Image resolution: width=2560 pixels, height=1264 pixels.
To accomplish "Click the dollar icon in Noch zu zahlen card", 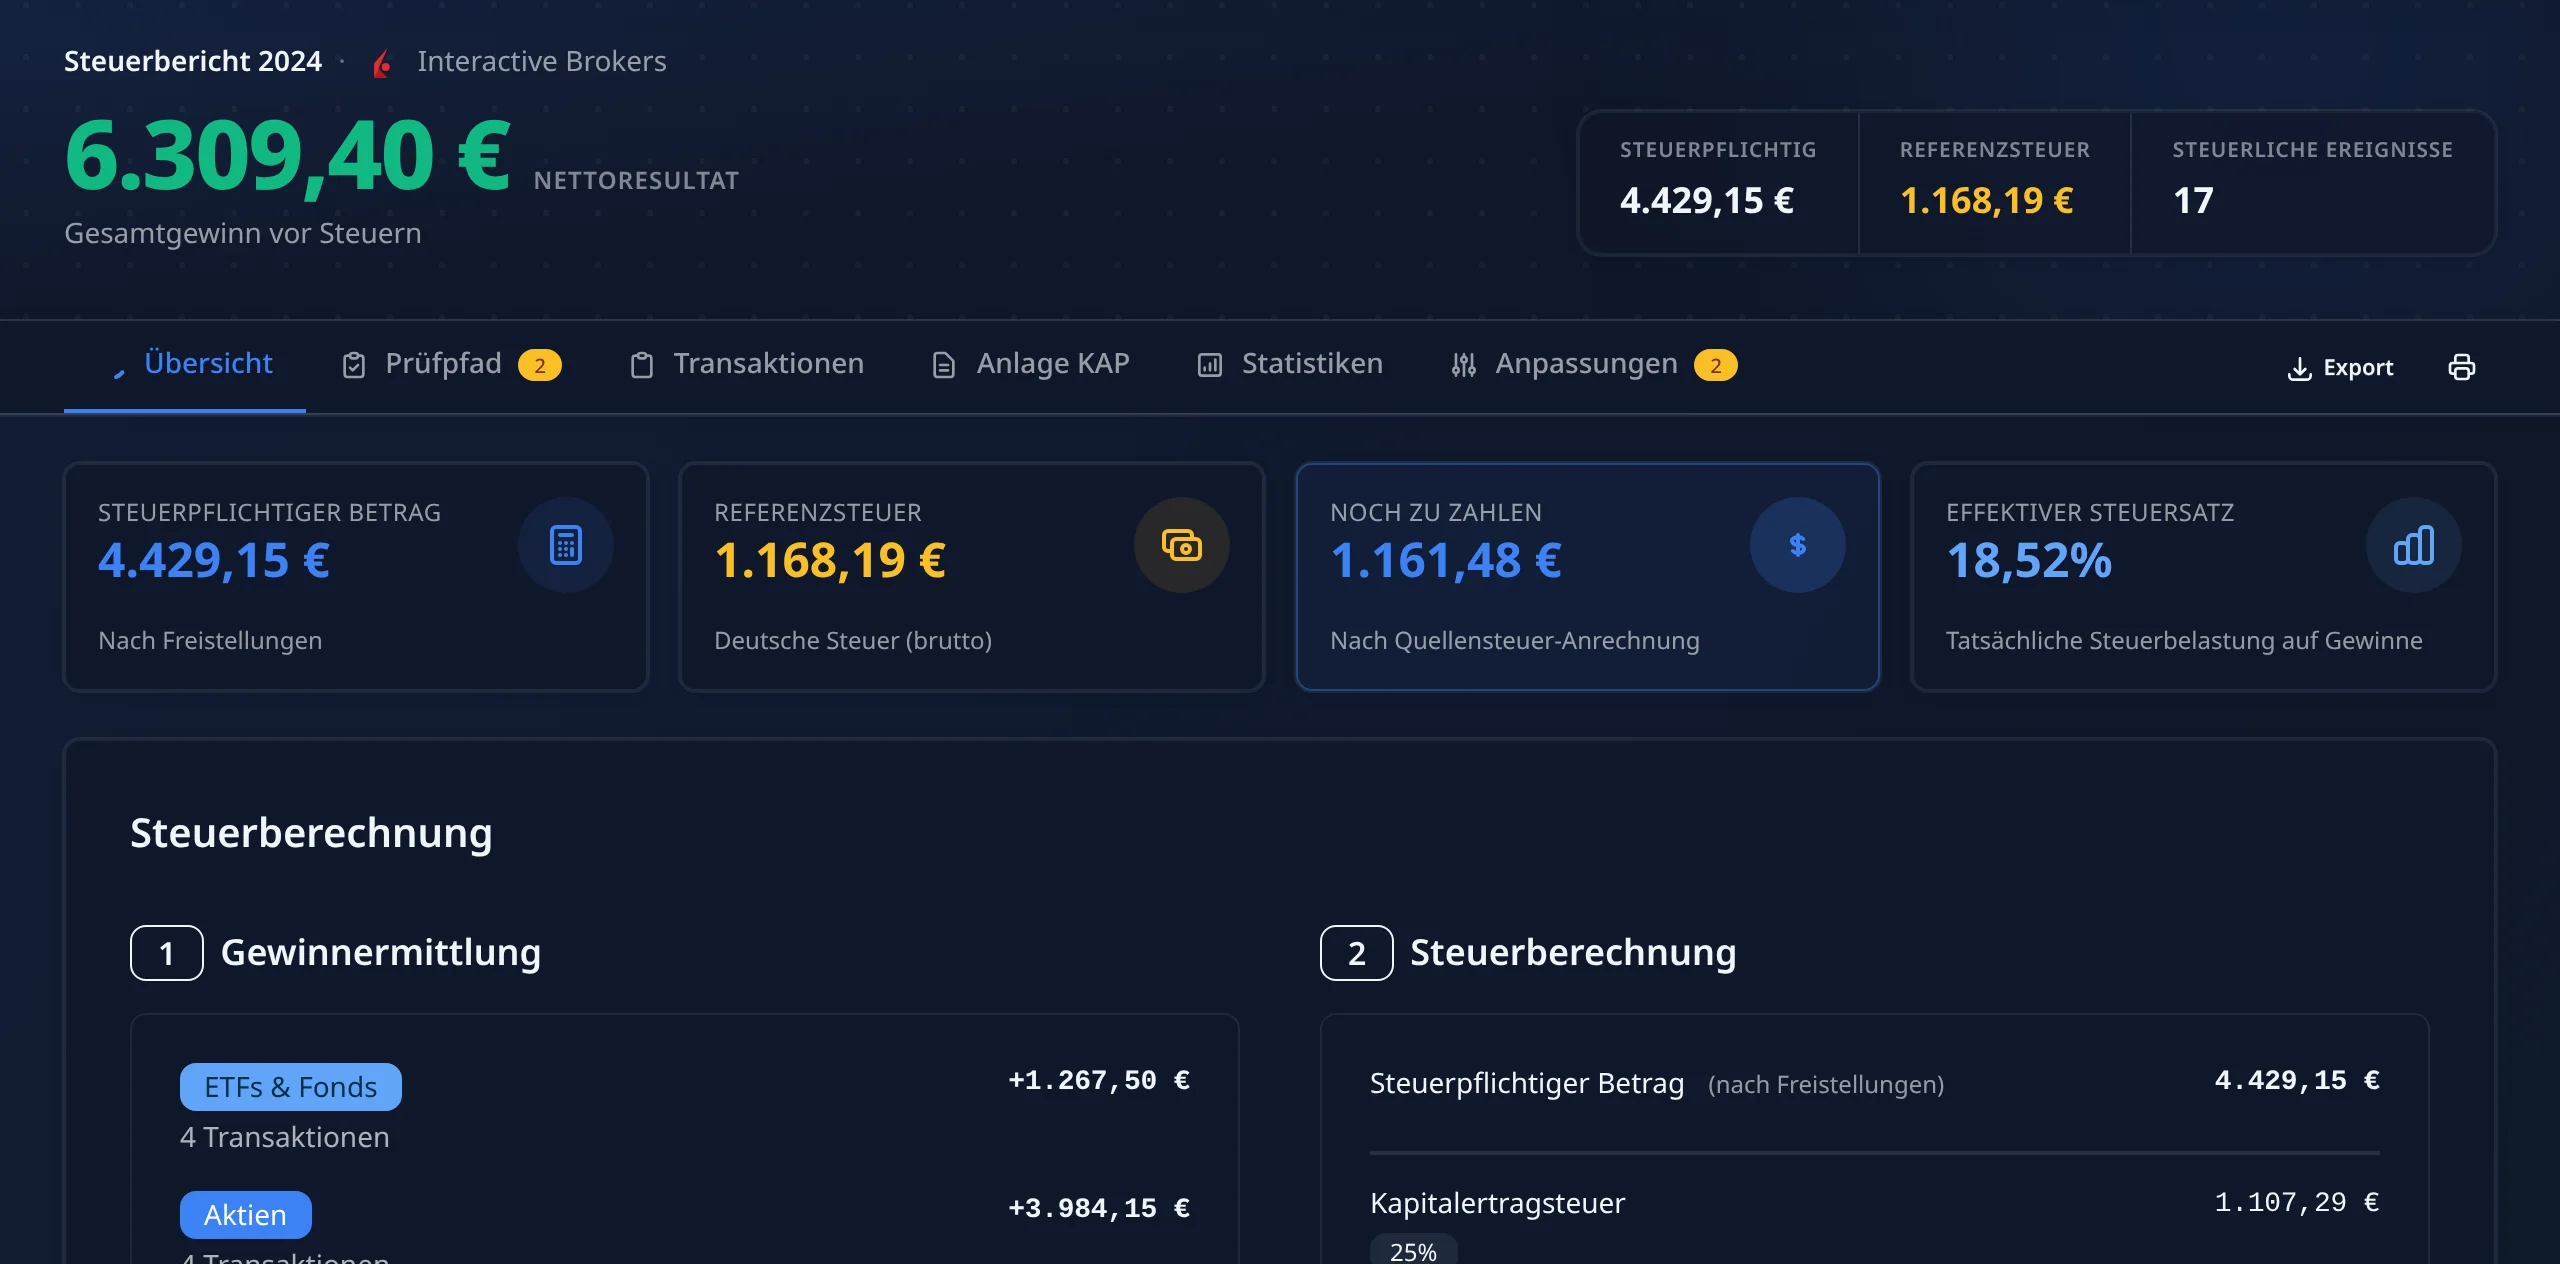I will pos(1798,545).
